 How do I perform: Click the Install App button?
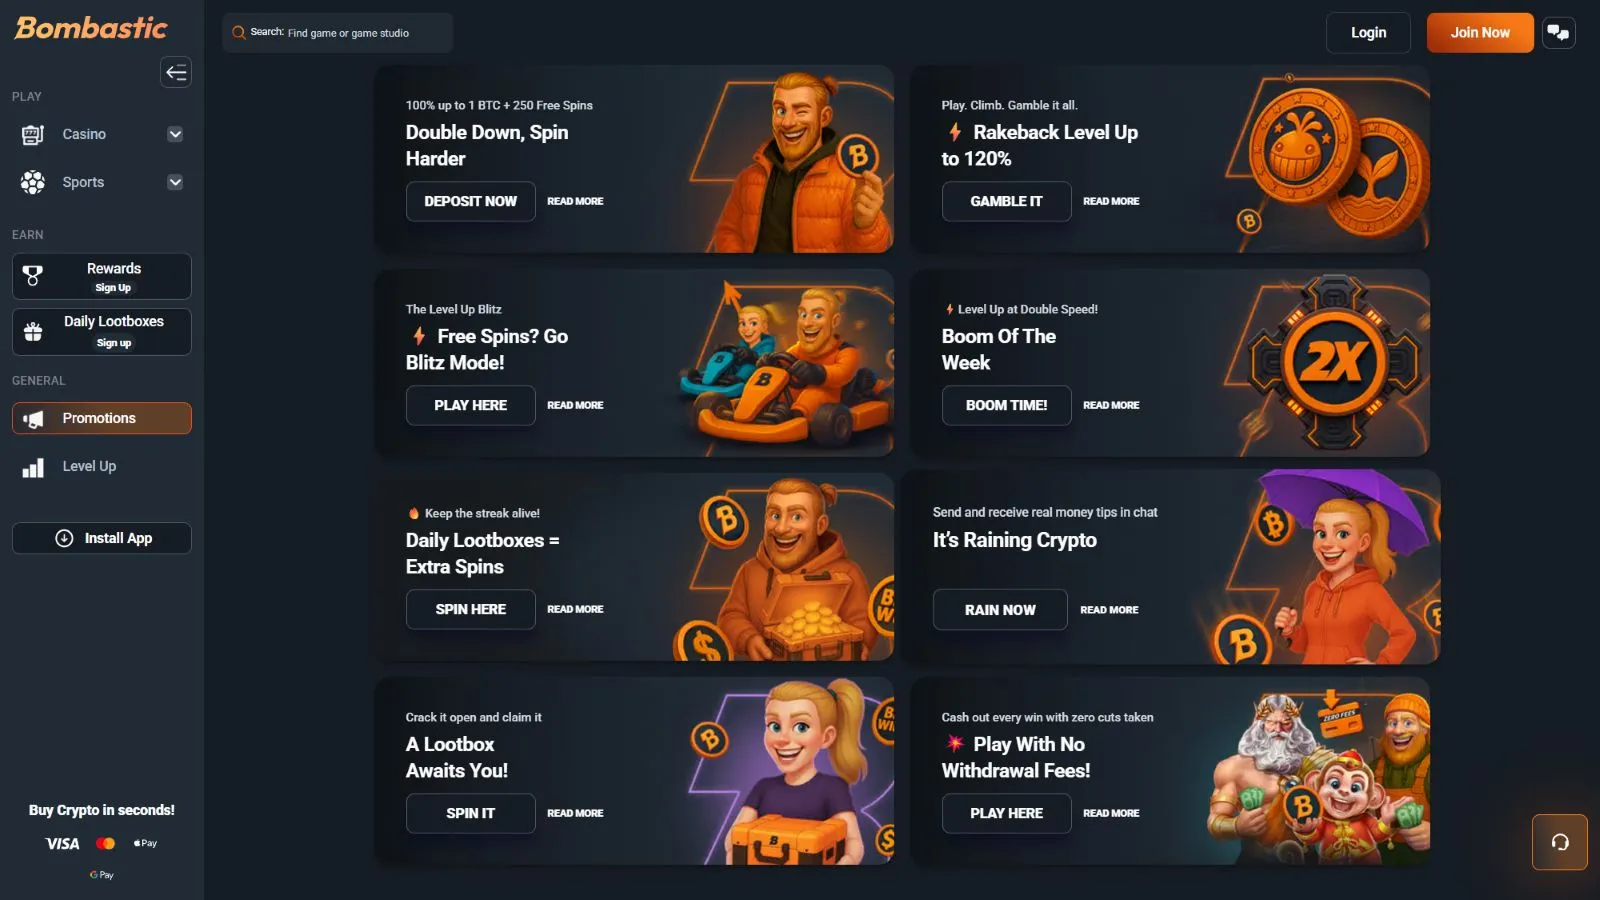tap(102, 538)
